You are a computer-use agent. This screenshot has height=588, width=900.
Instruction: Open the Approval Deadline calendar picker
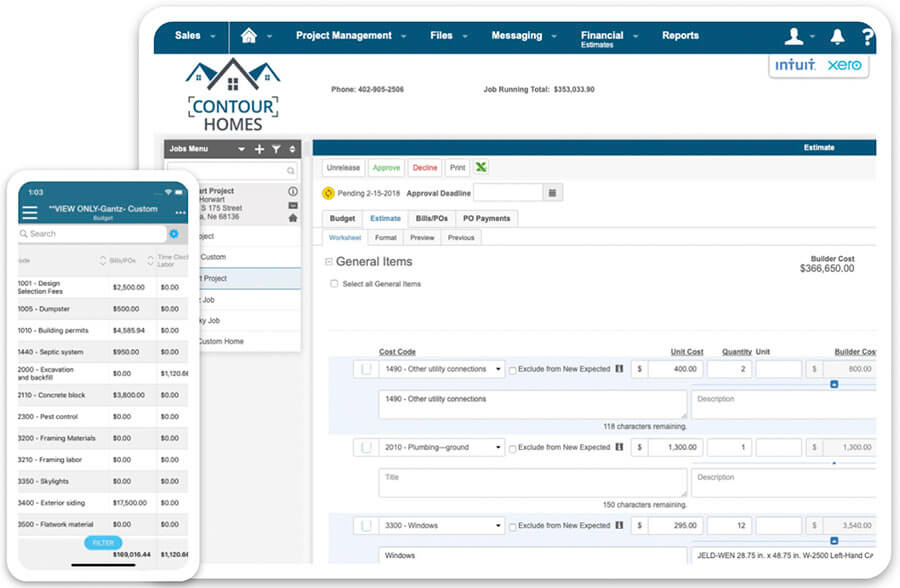(553, 192)
